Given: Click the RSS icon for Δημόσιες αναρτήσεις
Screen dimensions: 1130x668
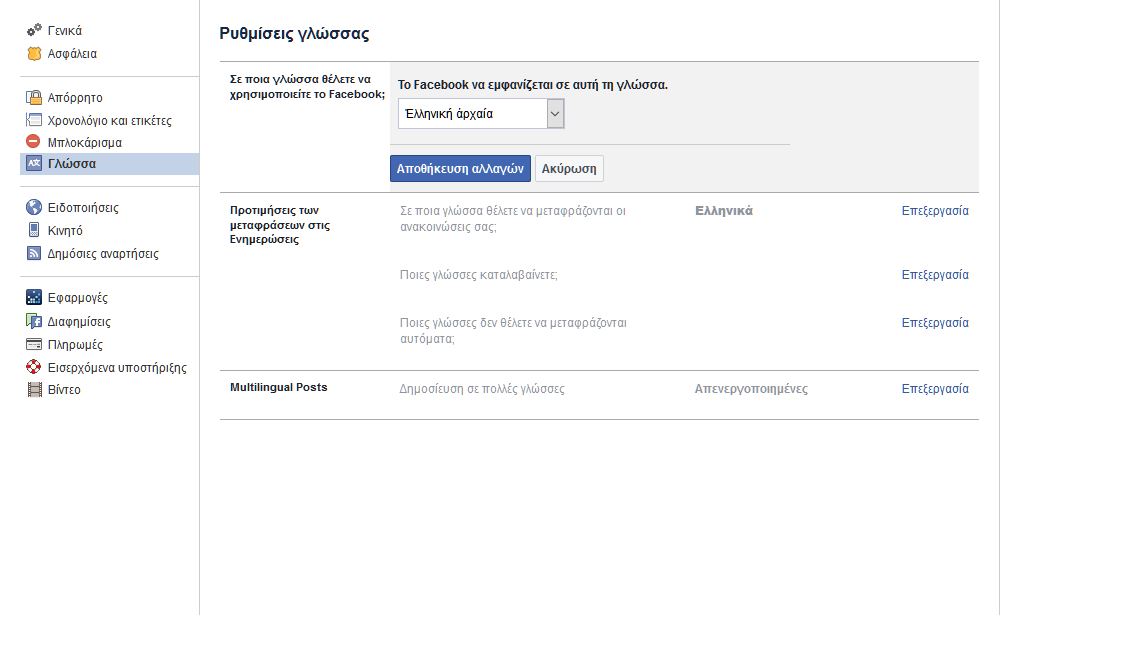Looking at the screenshot, I should (34, 254).
